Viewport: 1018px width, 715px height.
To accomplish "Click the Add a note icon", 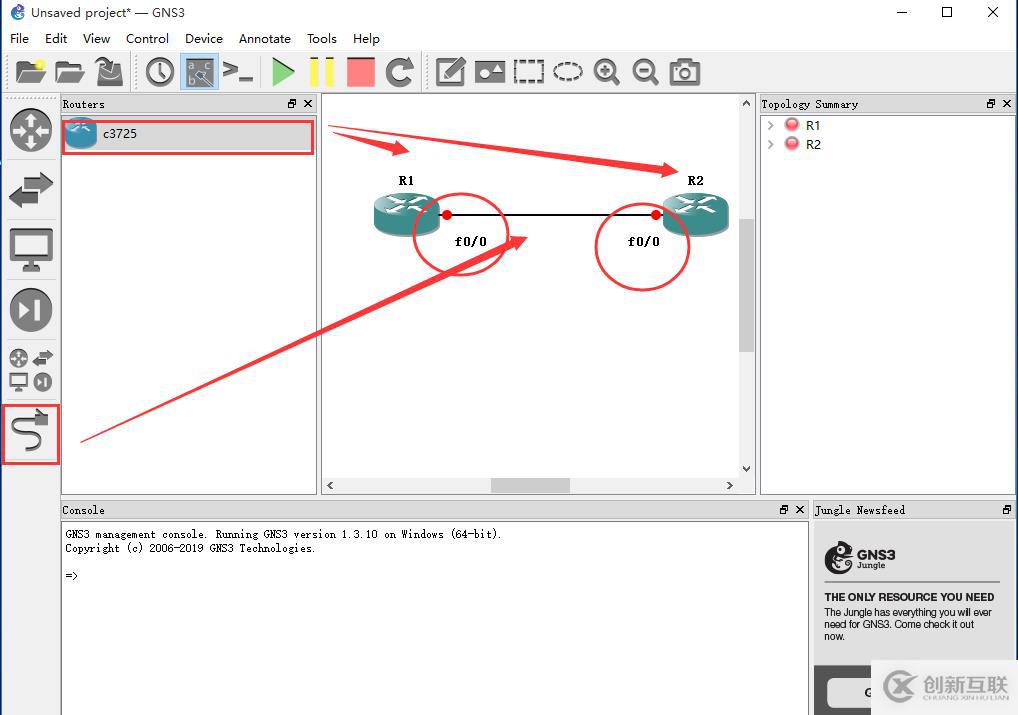I will [451, 71].
